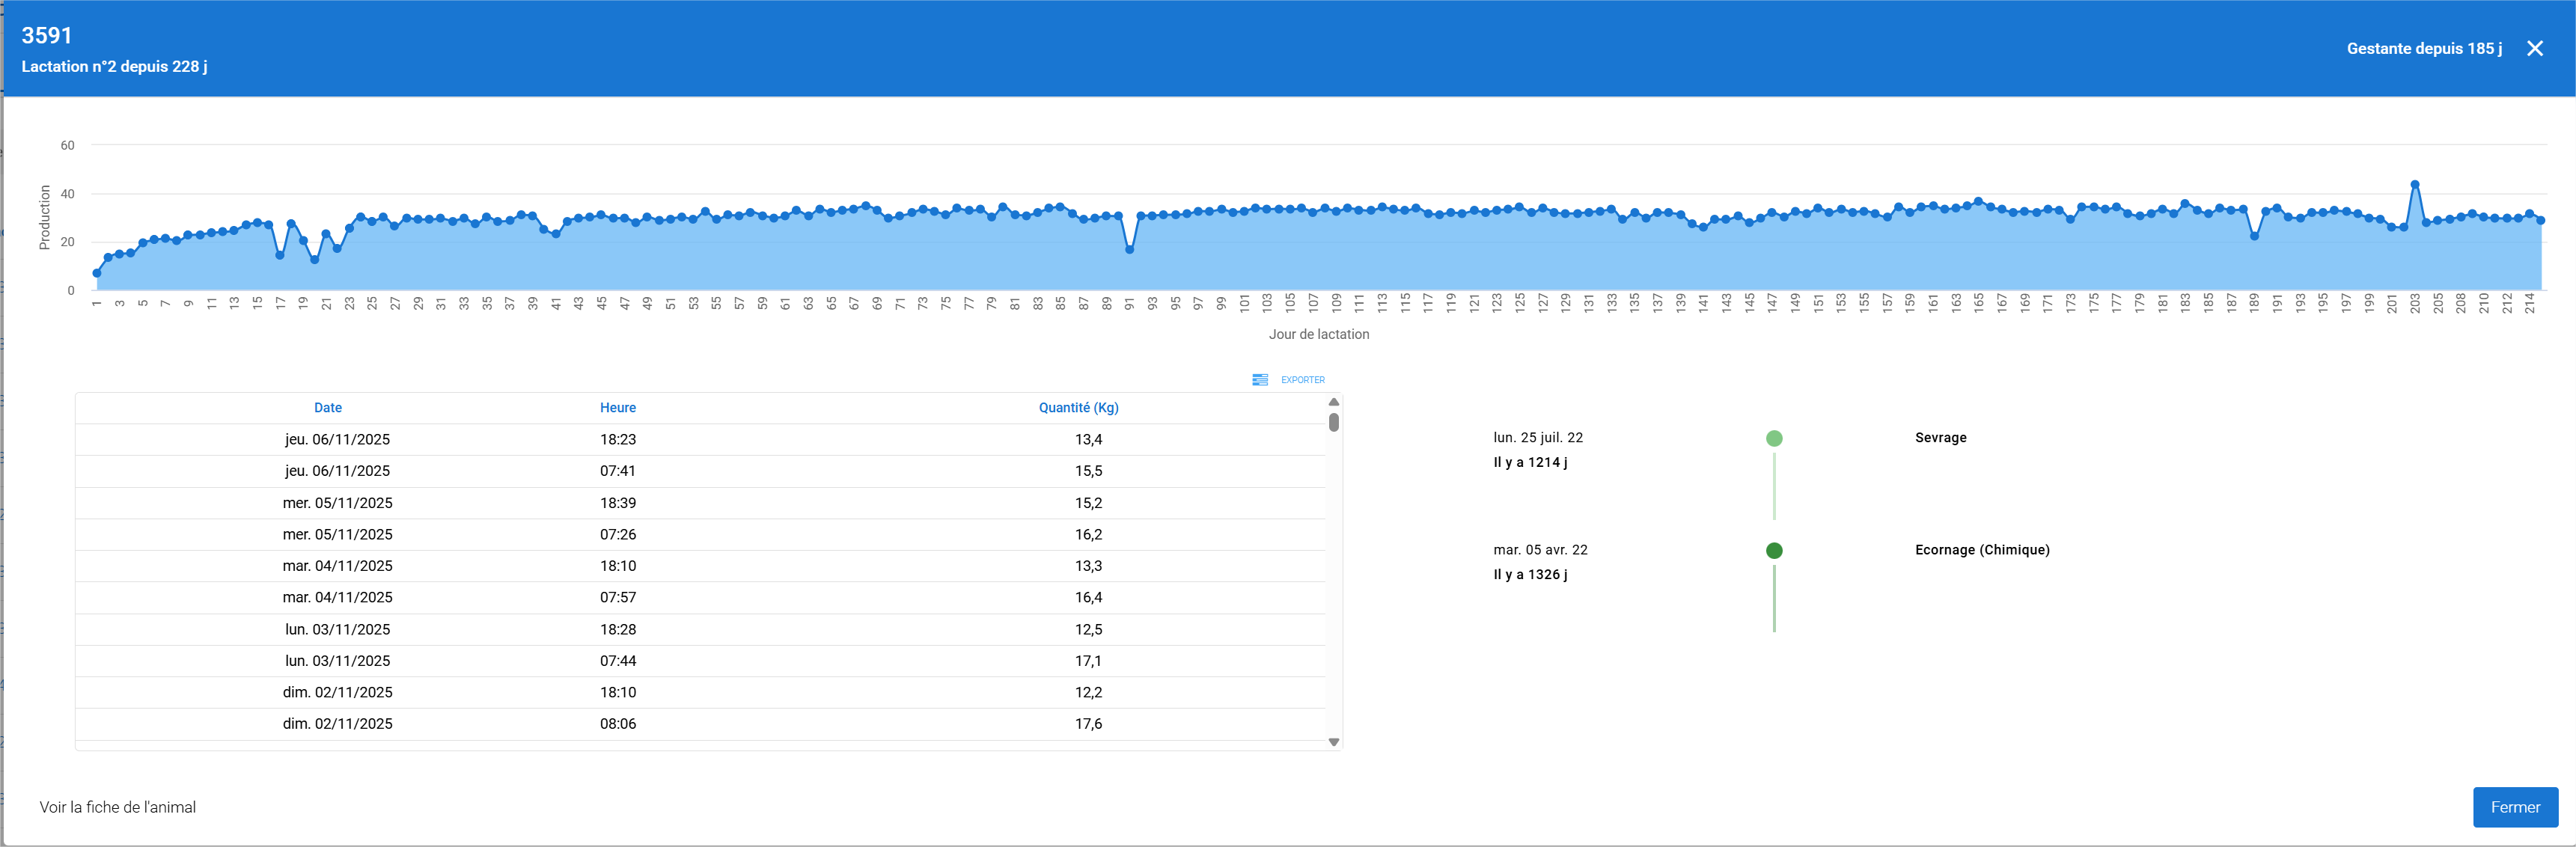Click the time cell 07:57
2576x847 pixels.
[x=618, y=597]
